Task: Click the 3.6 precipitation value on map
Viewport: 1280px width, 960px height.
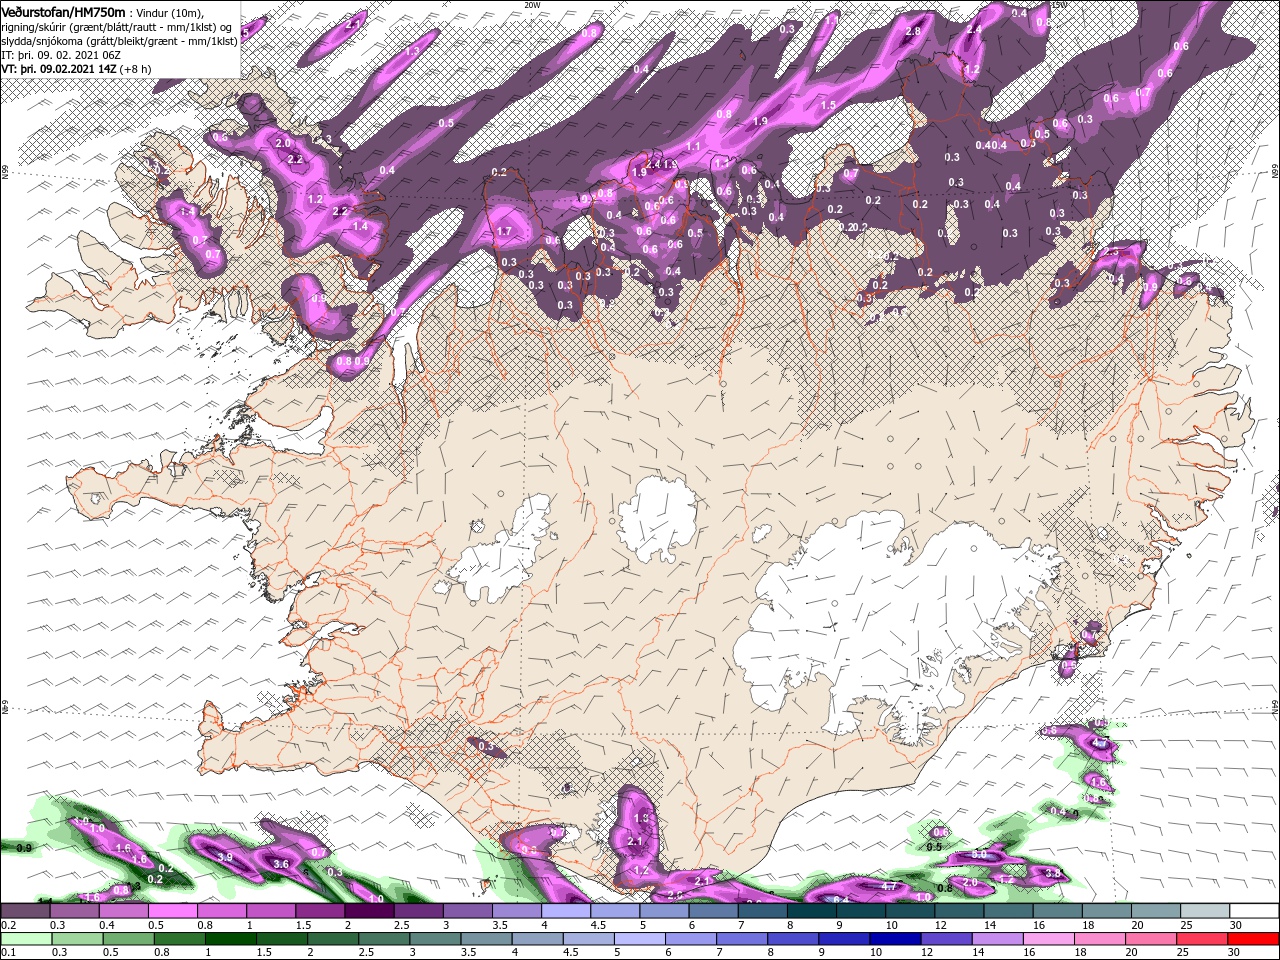Action: tap(281, 864)
